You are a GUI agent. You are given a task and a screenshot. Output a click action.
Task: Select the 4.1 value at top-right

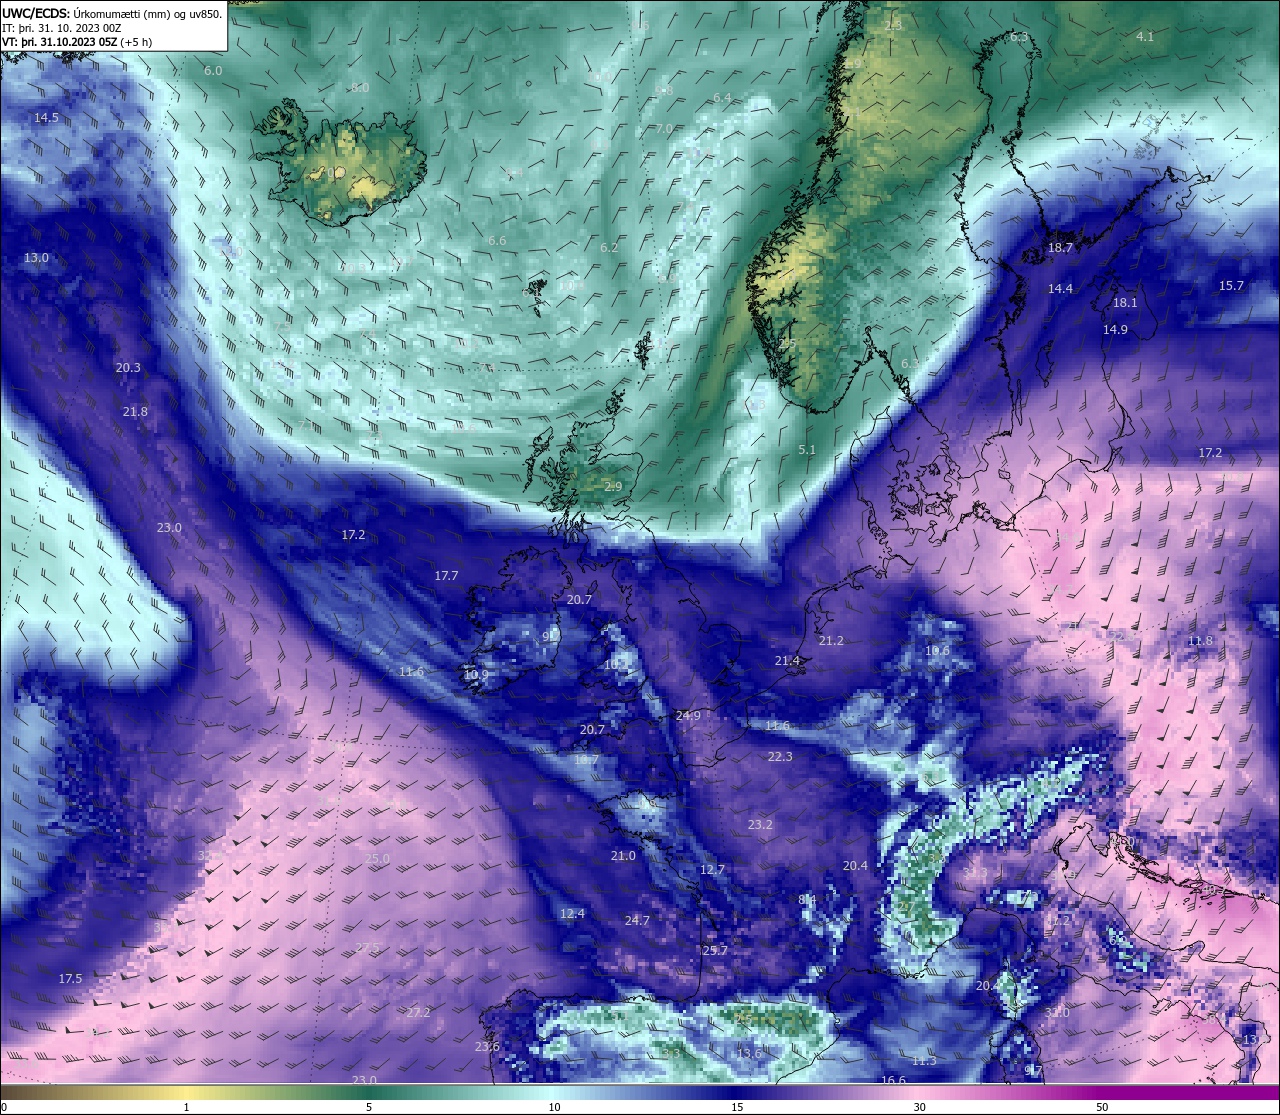point(1145,37)
